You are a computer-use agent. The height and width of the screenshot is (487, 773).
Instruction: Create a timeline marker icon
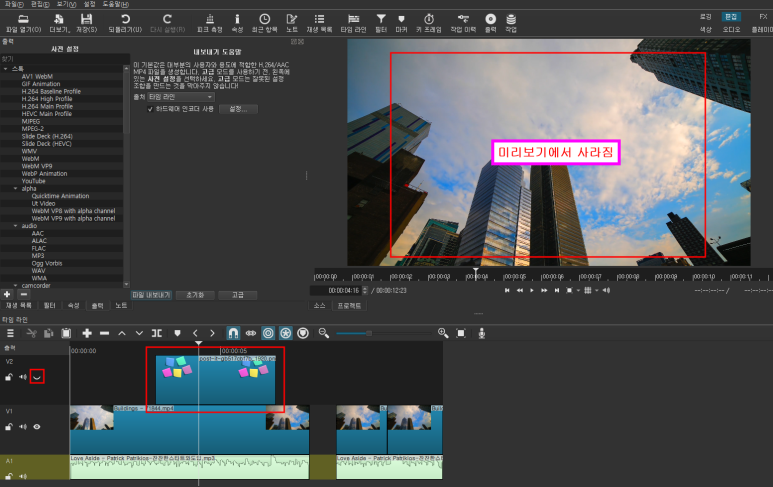tap(177, 333)
